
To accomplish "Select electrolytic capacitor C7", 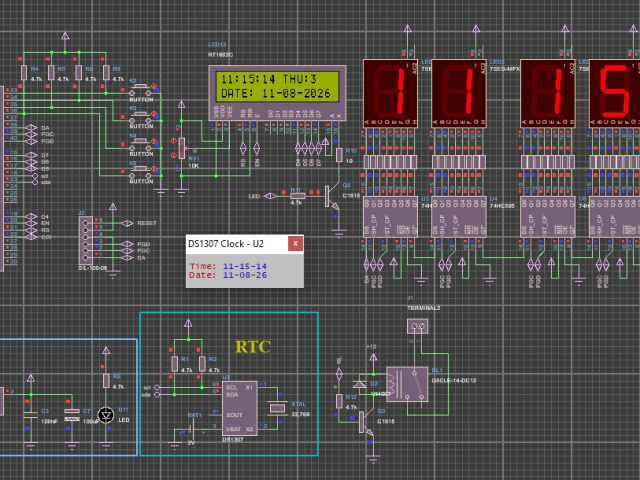I will (72, 415).
